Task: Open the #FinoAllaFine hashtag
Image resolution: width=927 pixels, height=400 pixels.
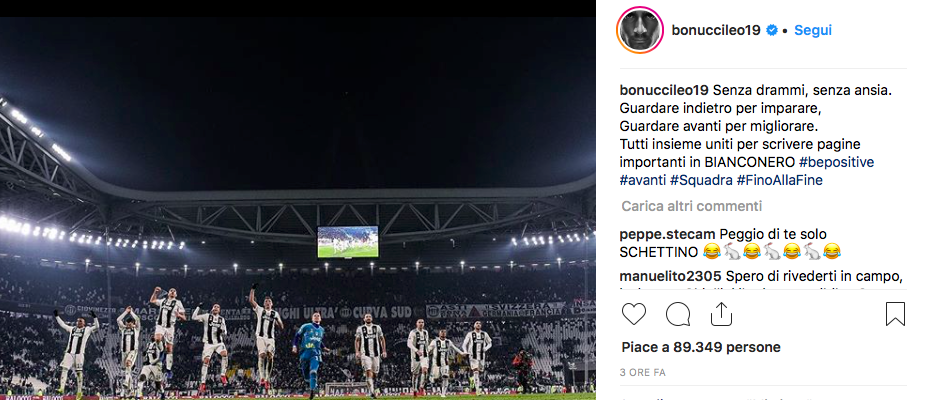Action: point(779,180)
